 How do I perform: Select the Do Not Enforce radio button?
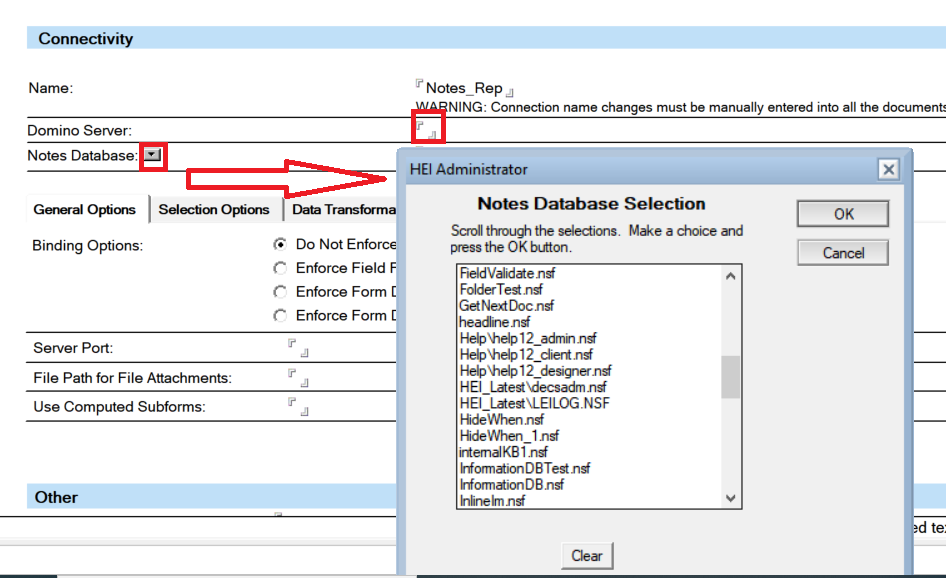coord(280,244)
